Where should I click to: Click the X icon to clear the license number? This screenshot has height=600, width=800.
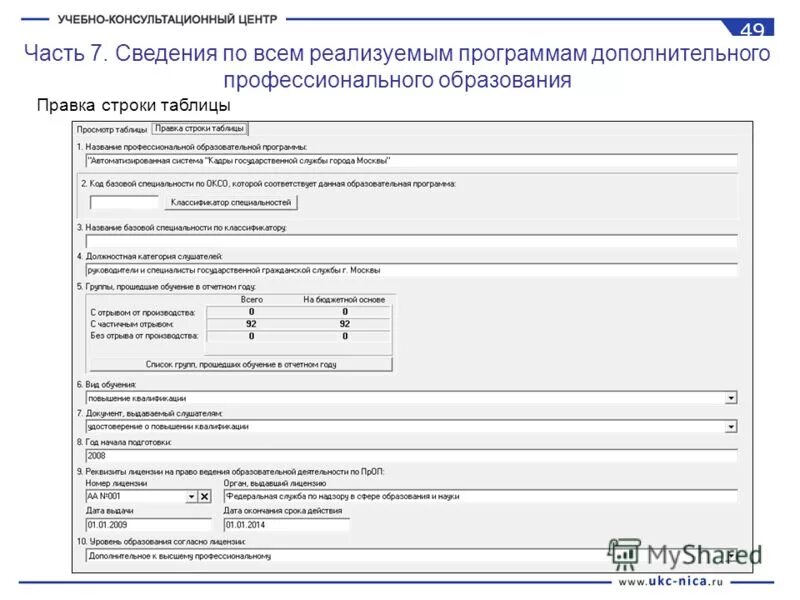[x=205, y=495]
